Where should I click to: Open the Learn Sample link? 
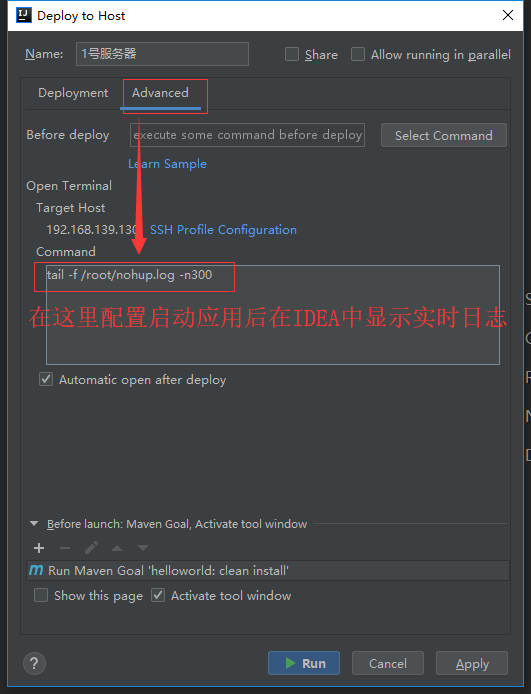pos(167,164)
